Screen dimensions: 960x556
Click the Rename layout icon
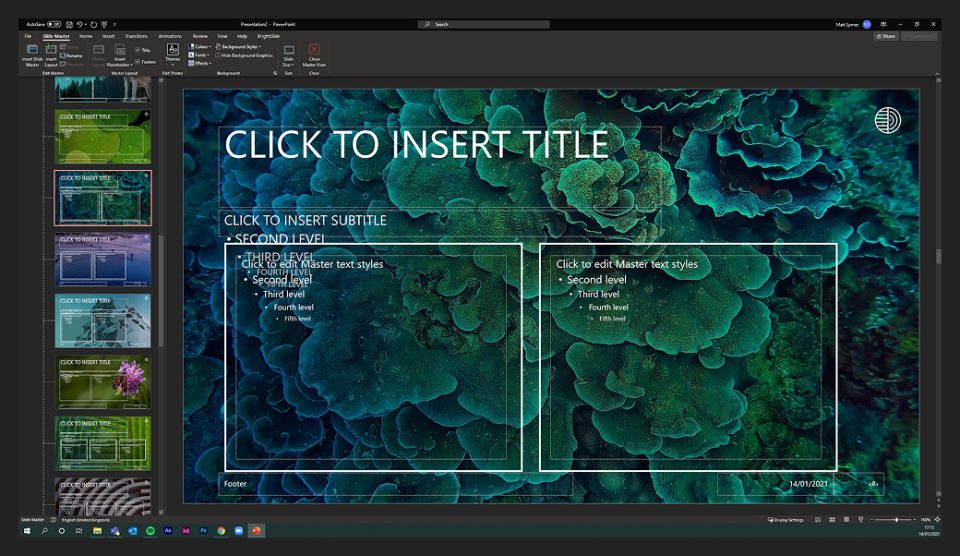pos(71,56)
